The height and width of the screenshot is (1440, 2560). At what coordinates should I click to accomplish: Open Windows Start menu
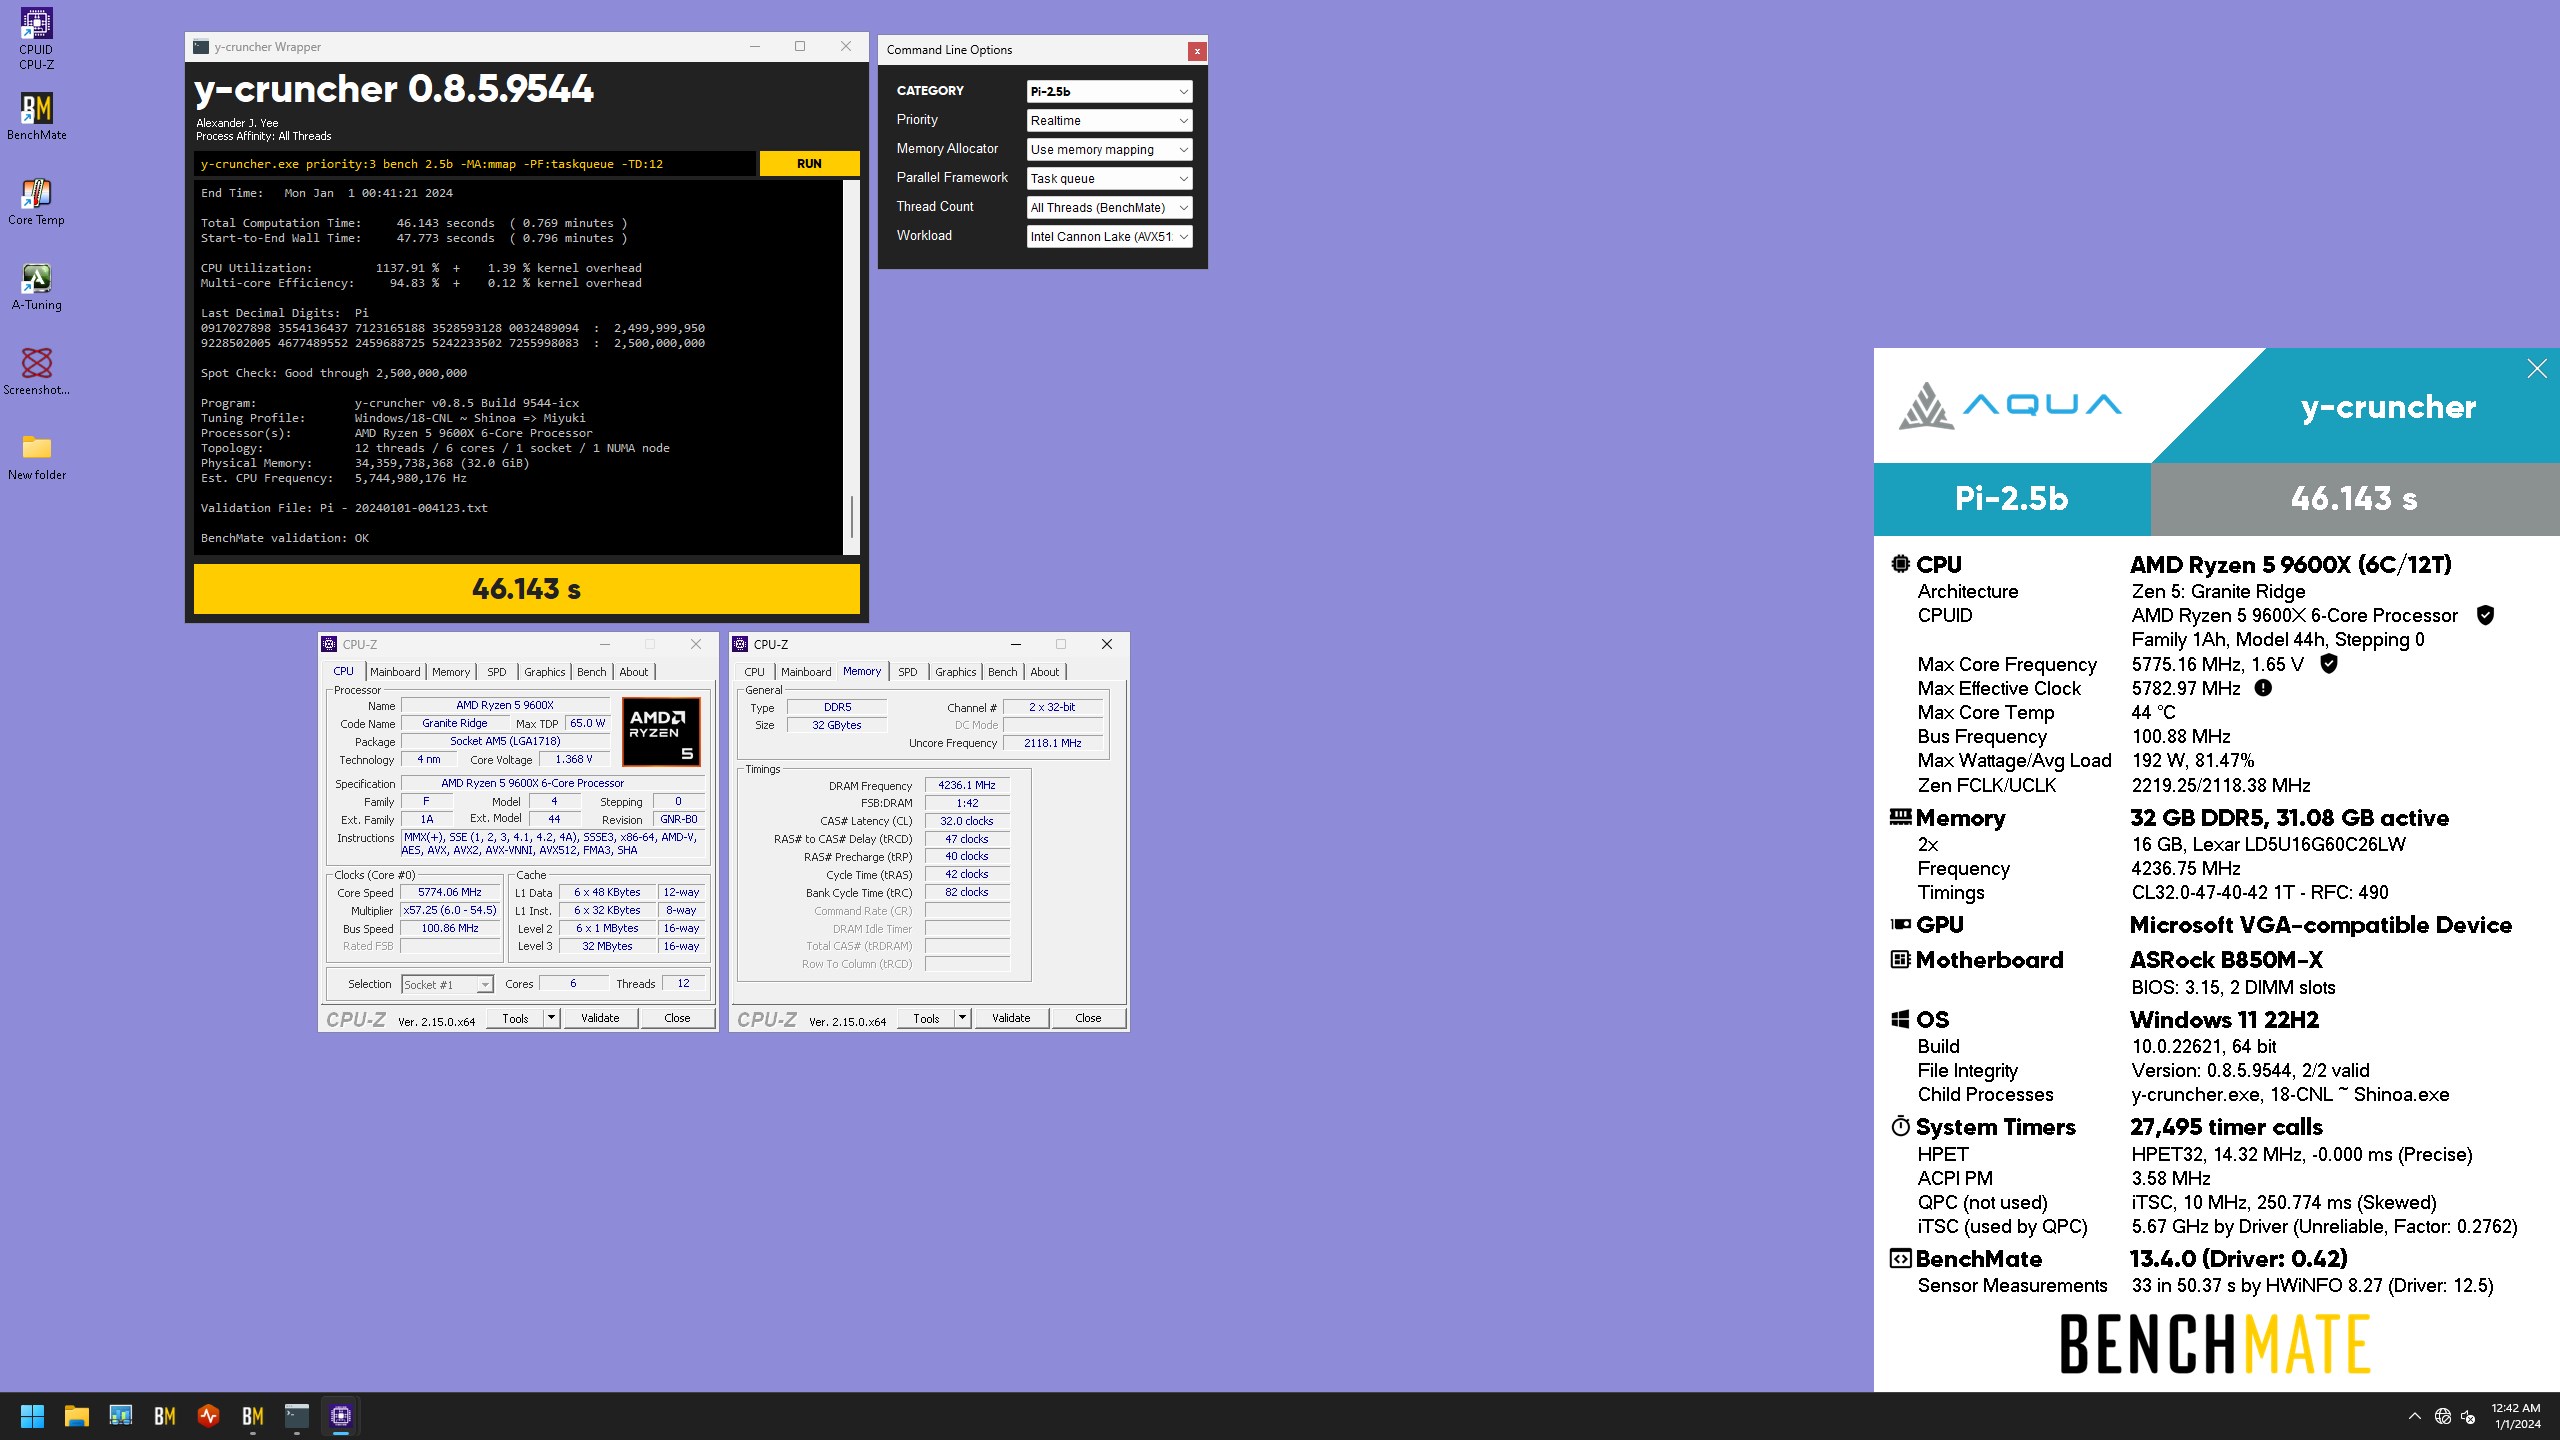coord(32,1416)
